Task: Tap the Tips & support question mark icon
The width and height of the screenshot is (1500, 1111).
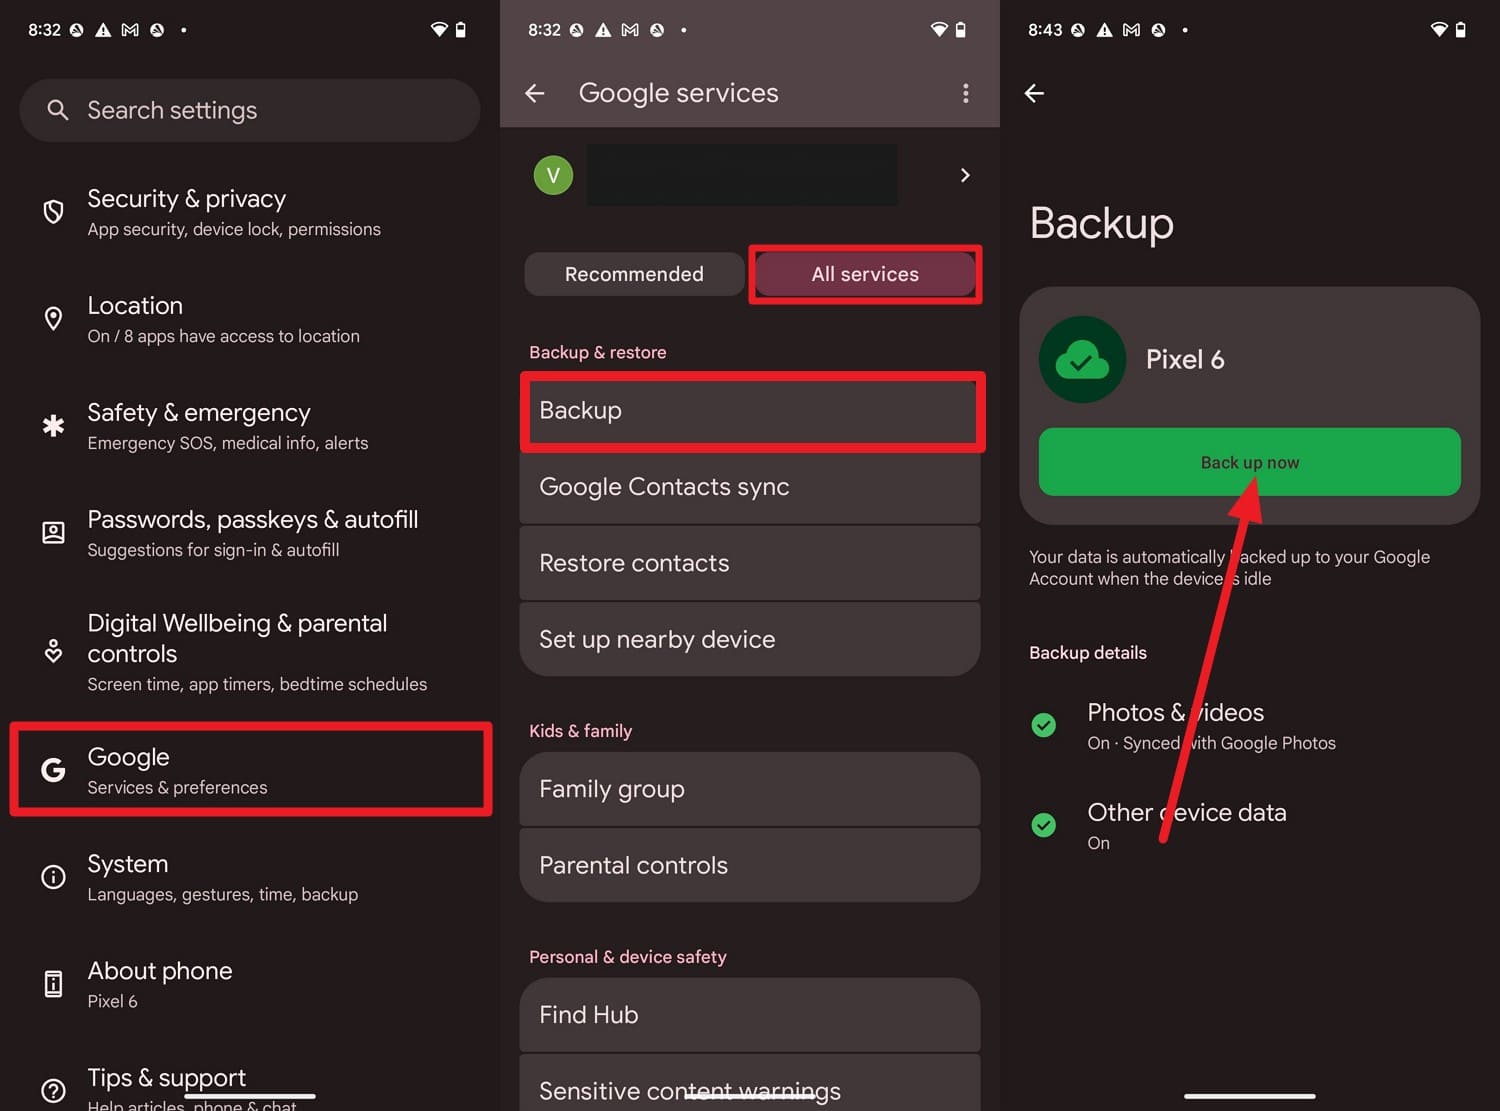Action: 54,1090
